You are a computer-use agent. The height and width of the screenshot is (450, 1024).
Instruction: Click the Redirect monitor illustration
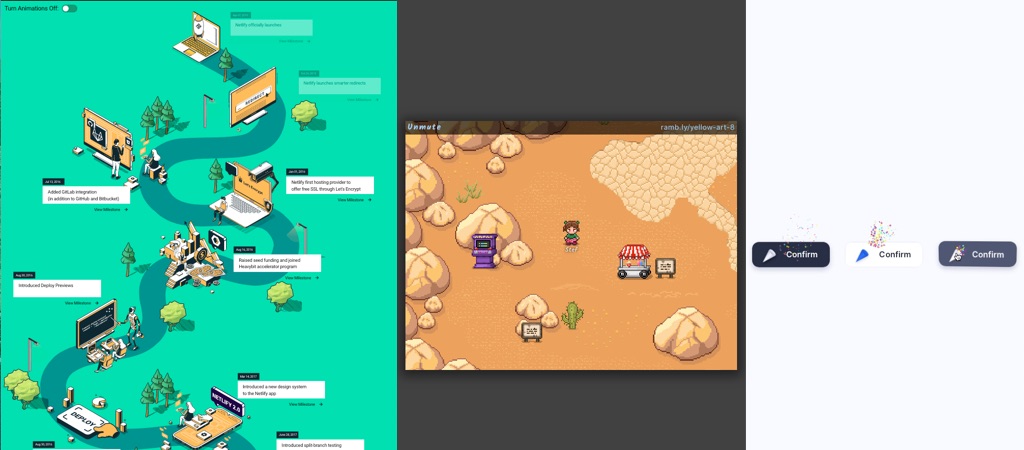253,98
